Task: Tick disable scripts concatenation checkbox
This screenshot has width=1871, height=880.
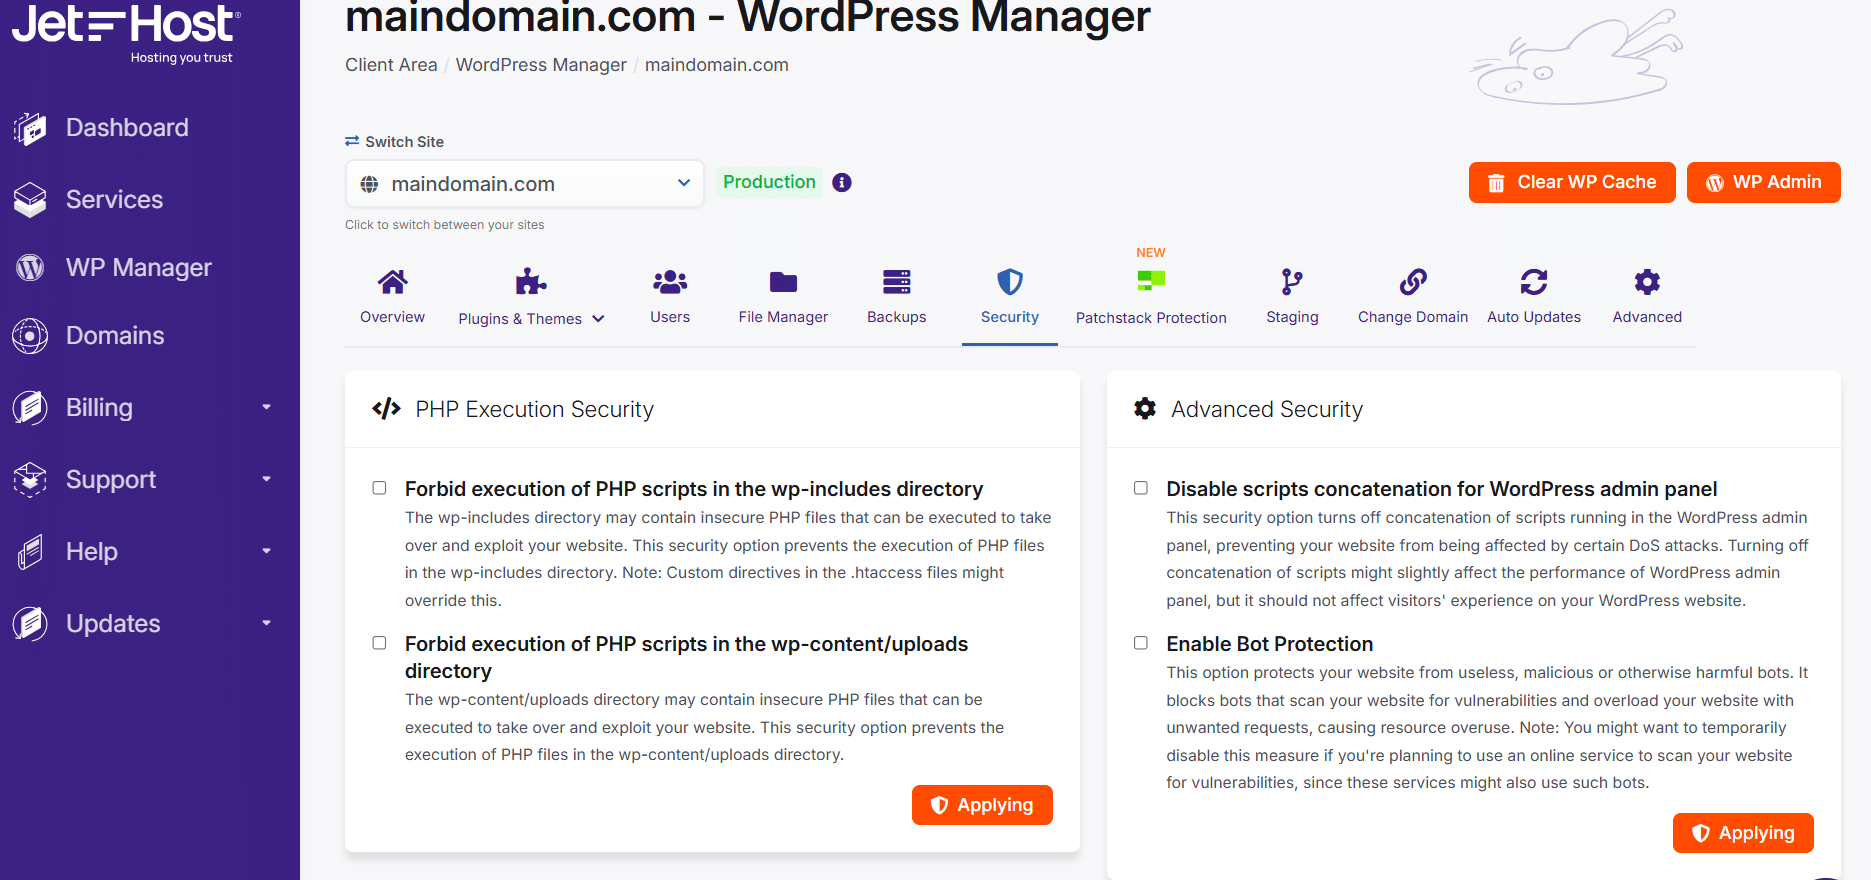Action: pyautogui.click(x=1140, y=488)
